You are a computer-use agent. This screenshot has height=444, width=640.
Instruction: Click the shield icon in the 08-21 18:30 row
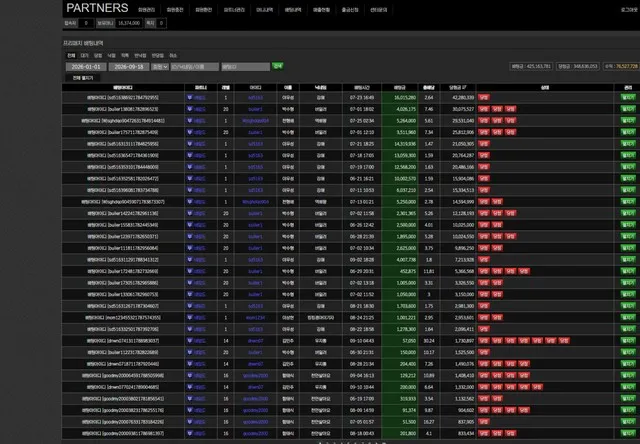coord(190,306)
